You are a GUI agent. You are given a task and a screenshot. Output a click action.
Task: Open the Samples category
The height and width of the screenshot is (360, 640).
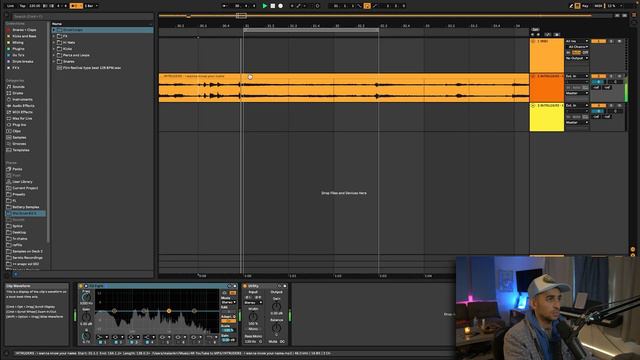[19, 138]
